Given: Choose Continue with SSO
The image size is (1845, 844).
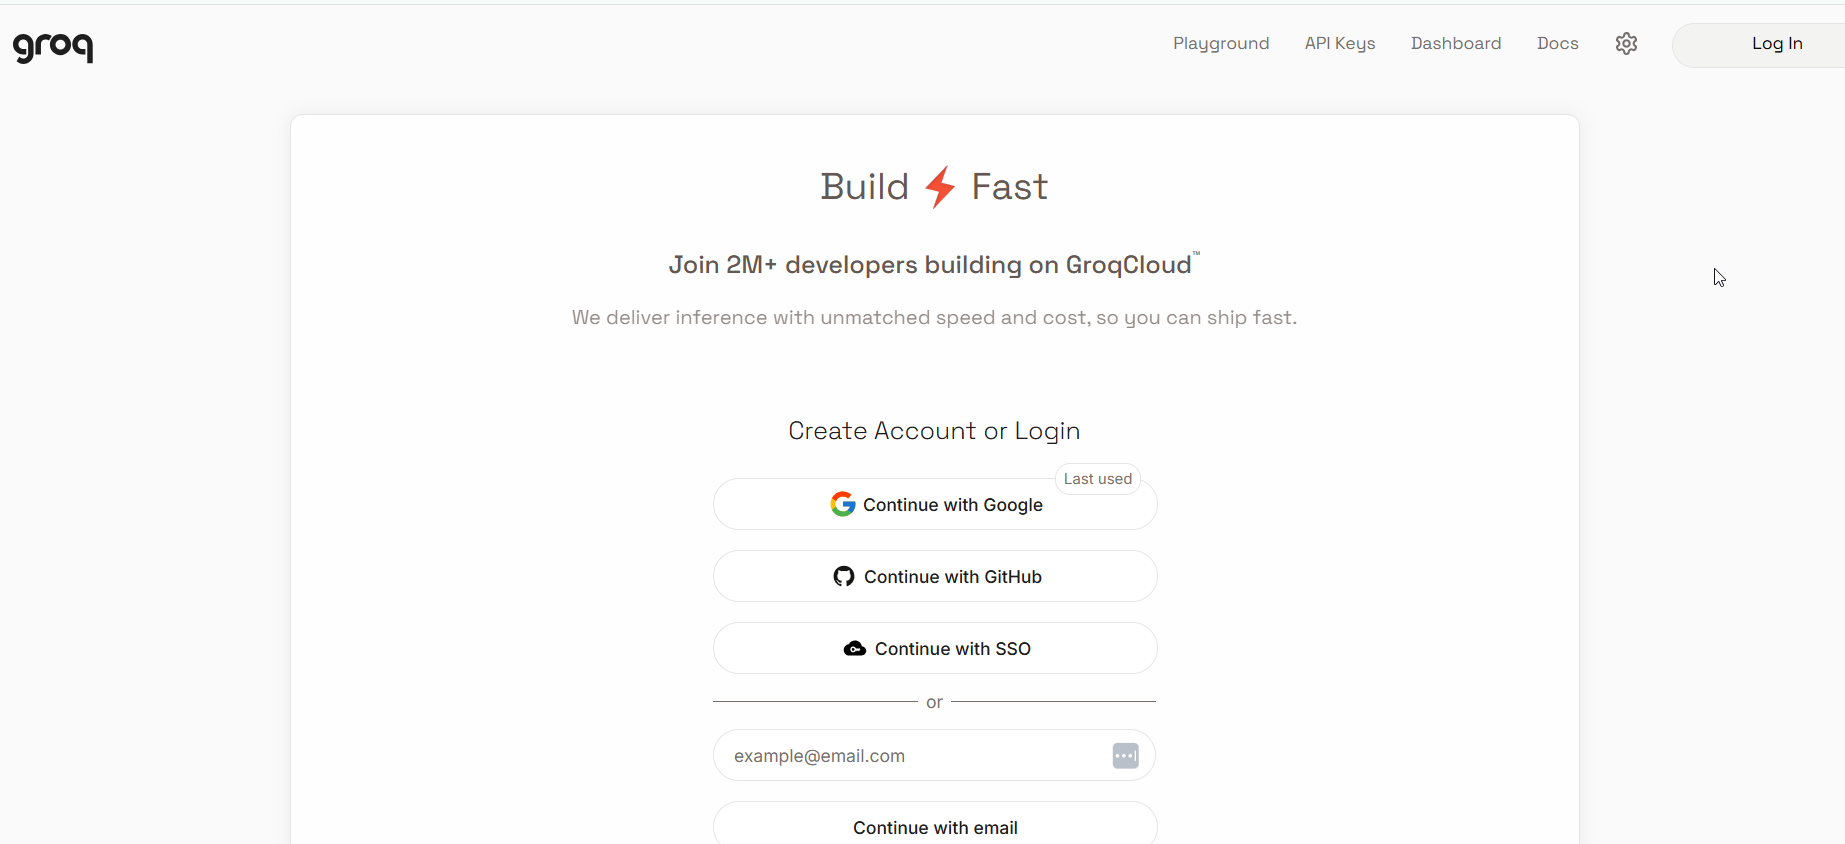Looking at the screenshot, I should (935, 649).
